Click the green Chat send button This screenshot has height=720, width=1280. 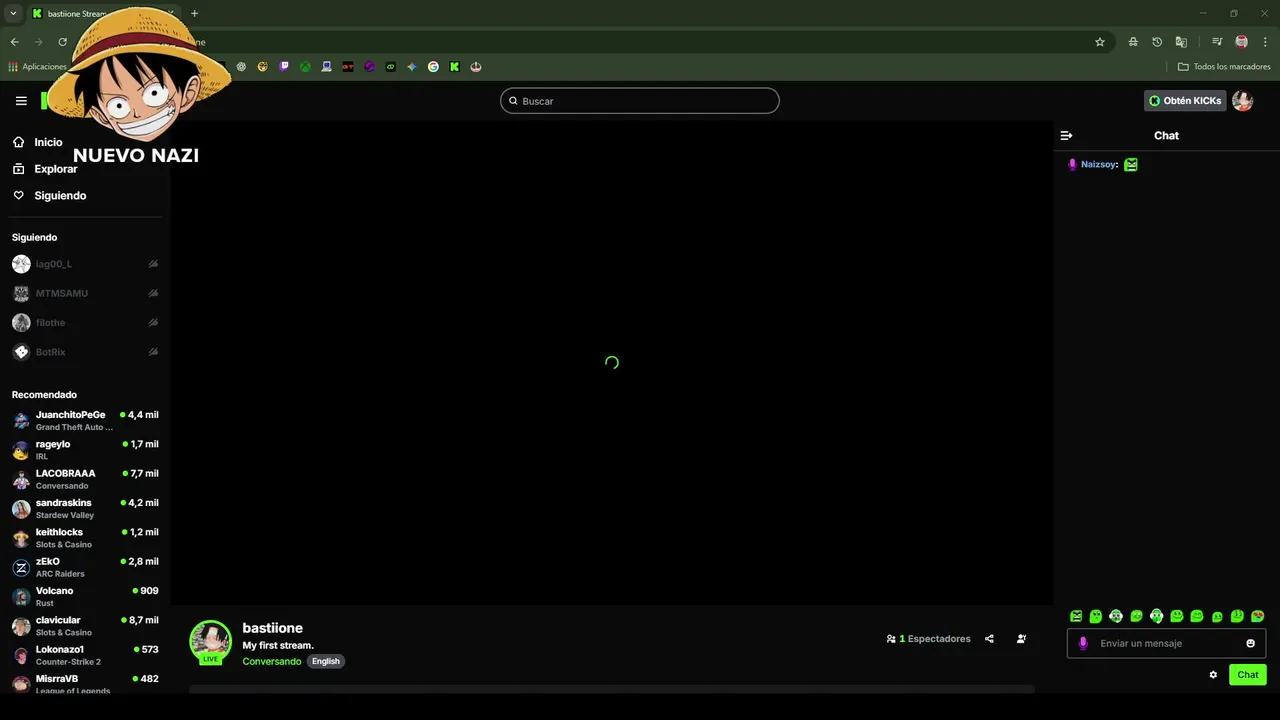point(1248,675)
